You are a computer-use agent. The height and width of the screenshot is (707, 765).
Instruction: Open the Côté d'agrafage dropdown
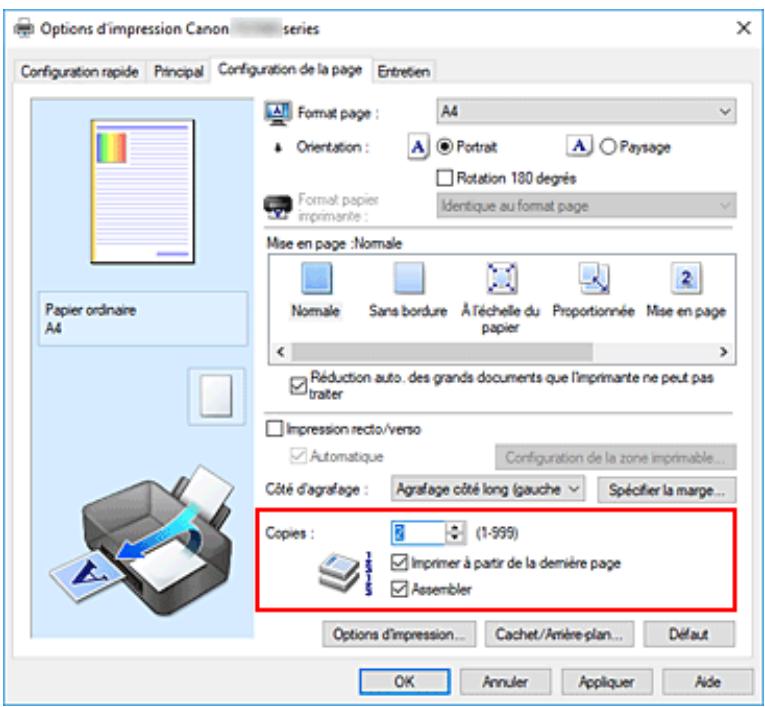click(x=487, y=489)
